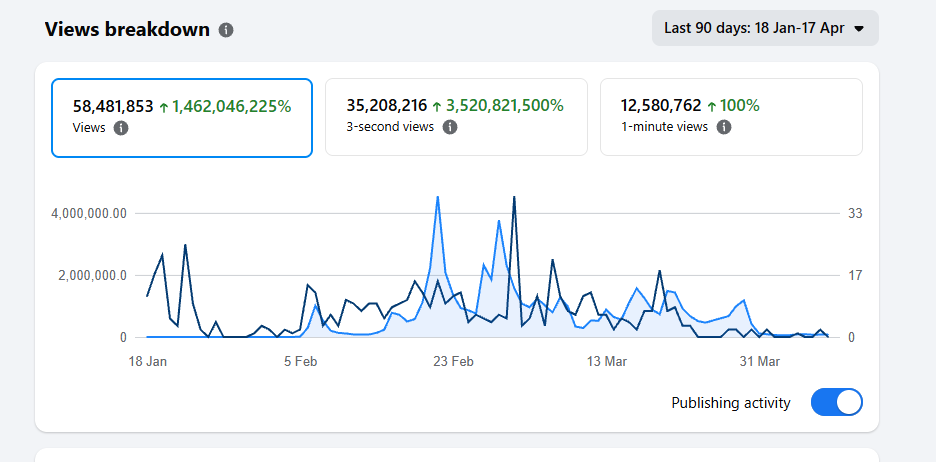Click green up arrow before 3,520,821,500%

(437, 105)
